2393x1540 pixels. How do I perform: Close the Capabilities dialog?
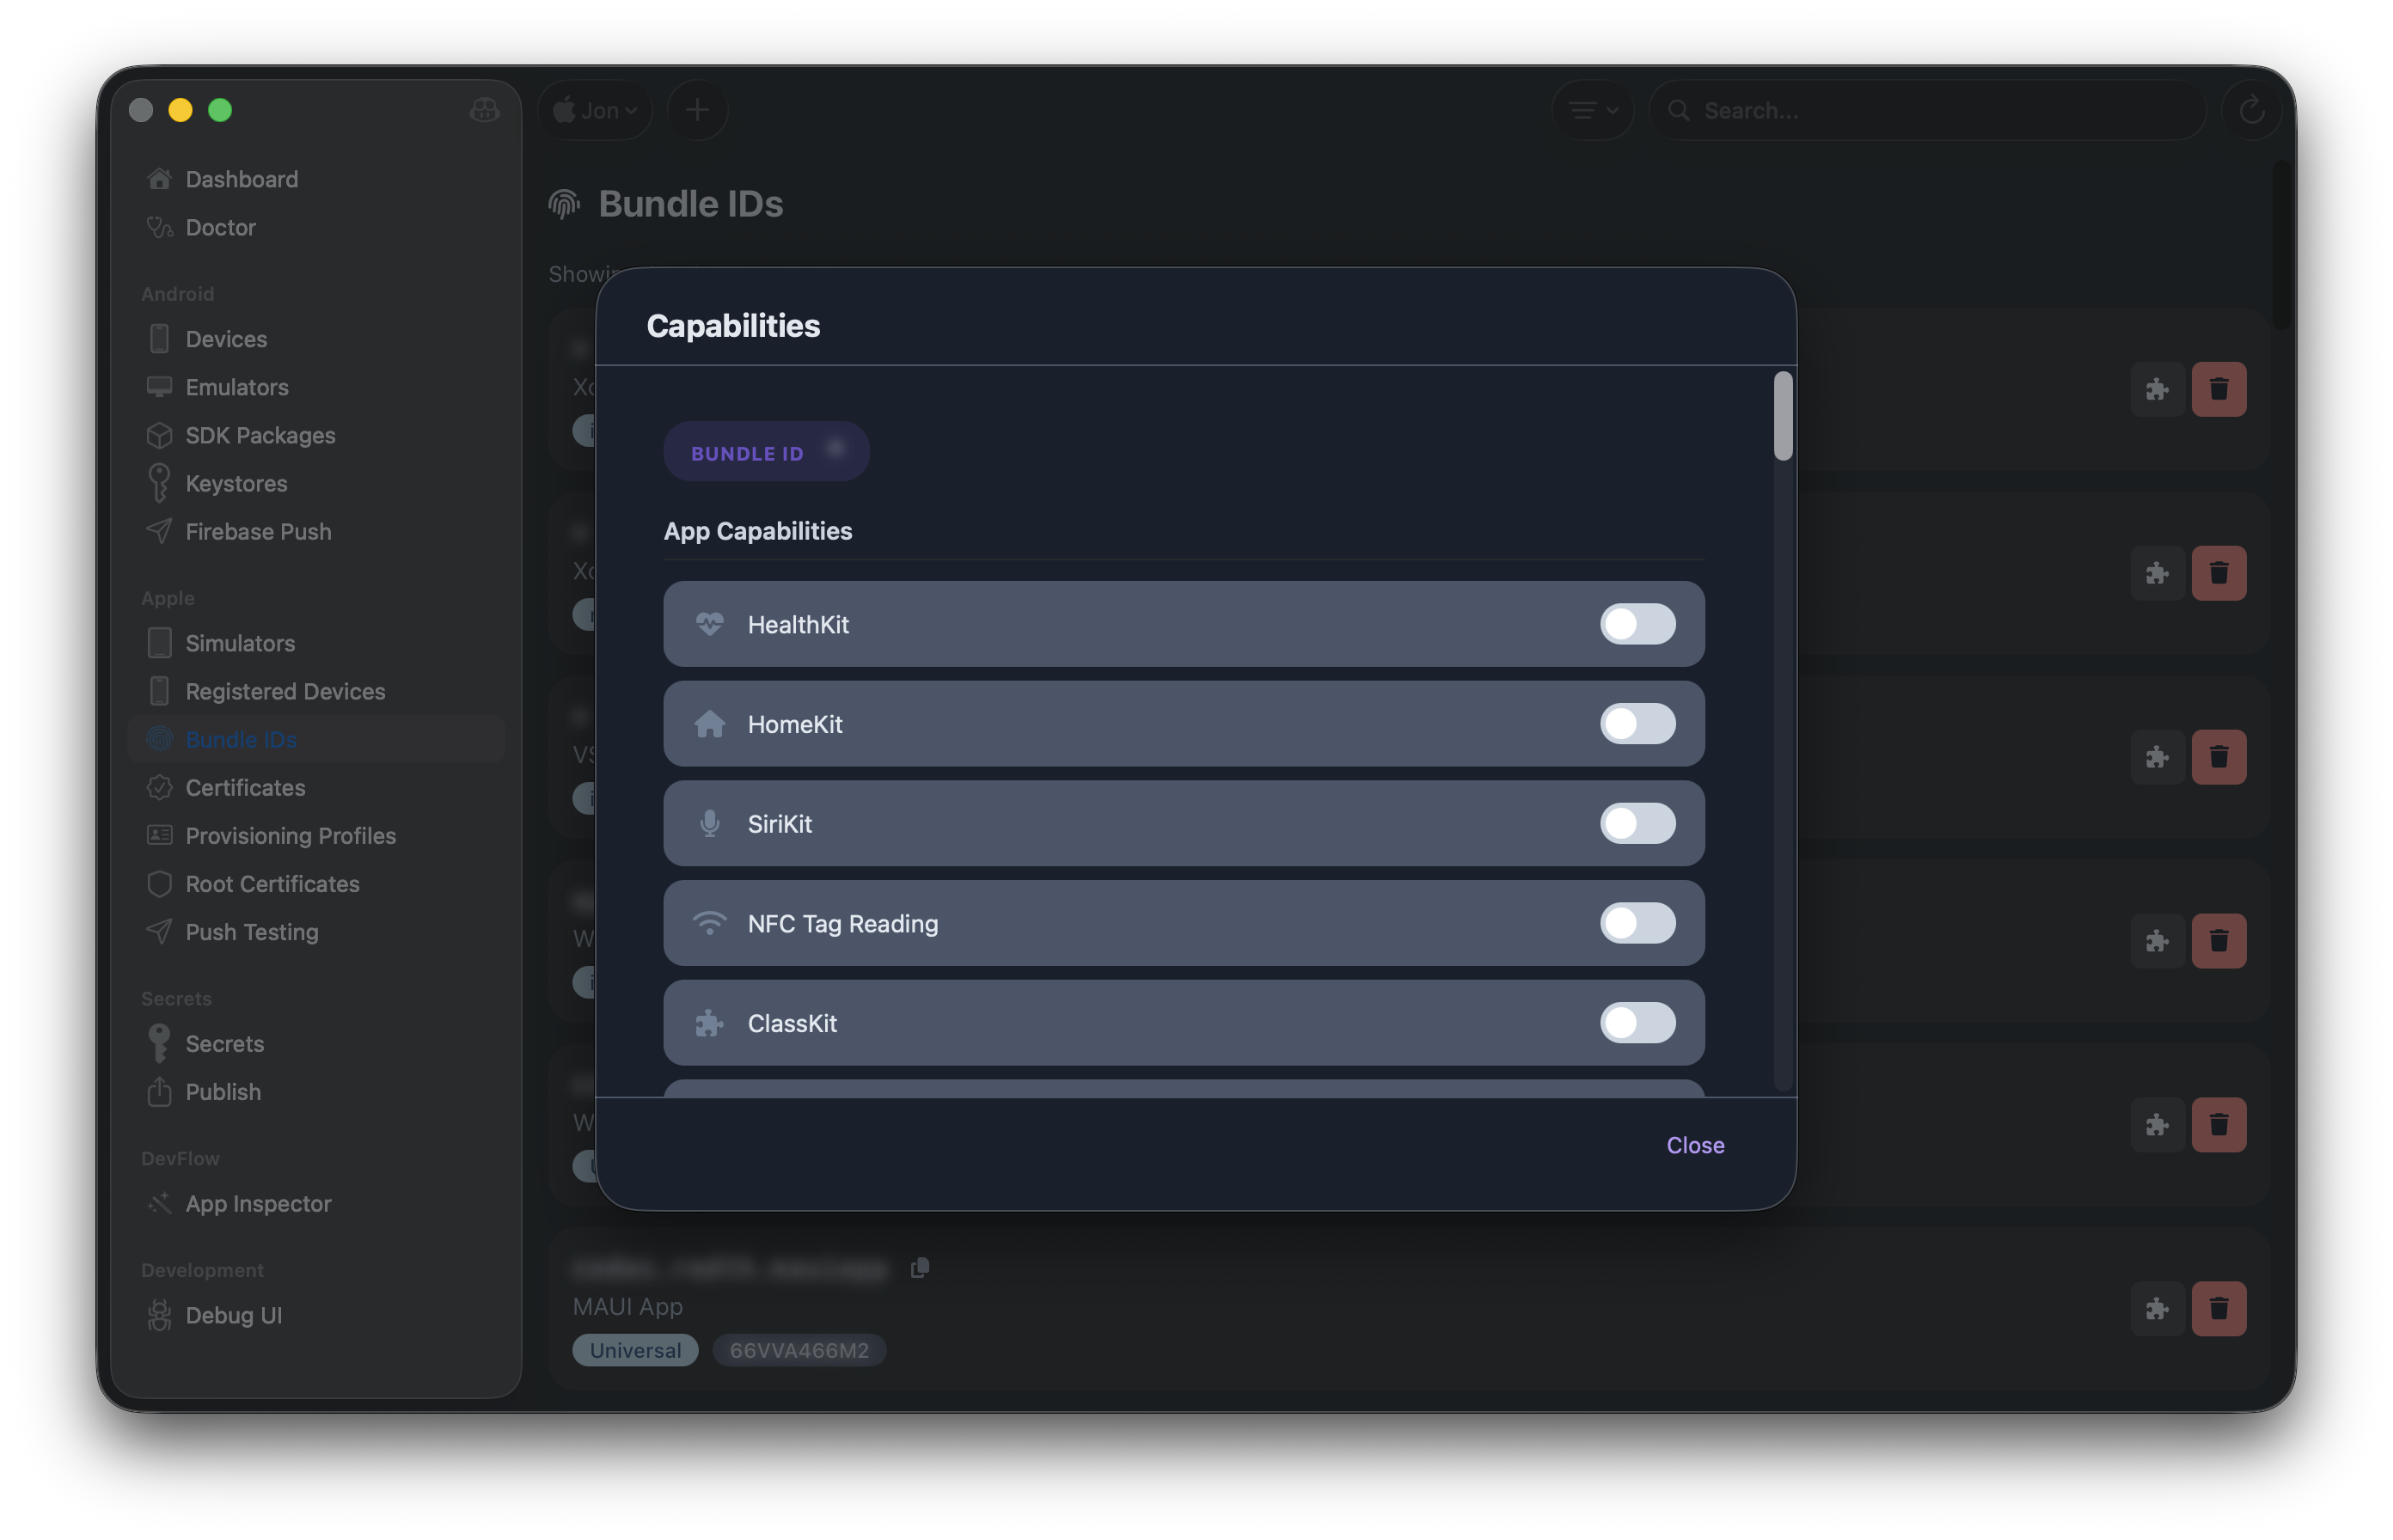pos(1694,1145)
